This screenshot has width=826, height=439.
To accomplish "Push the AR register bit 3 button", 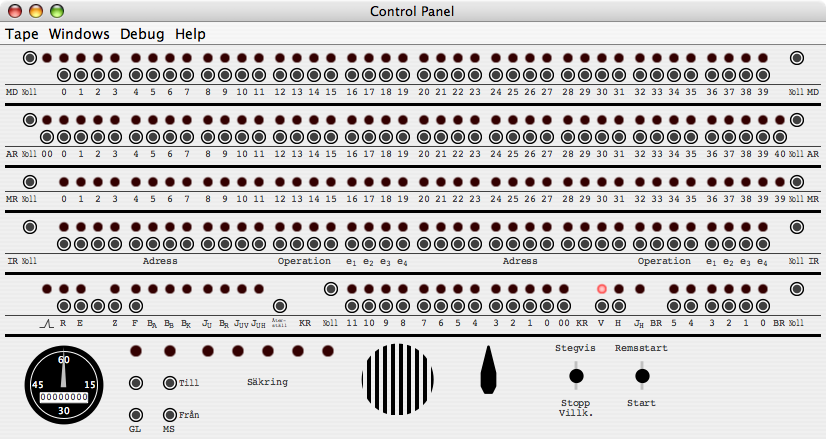I will click(115, 138).
